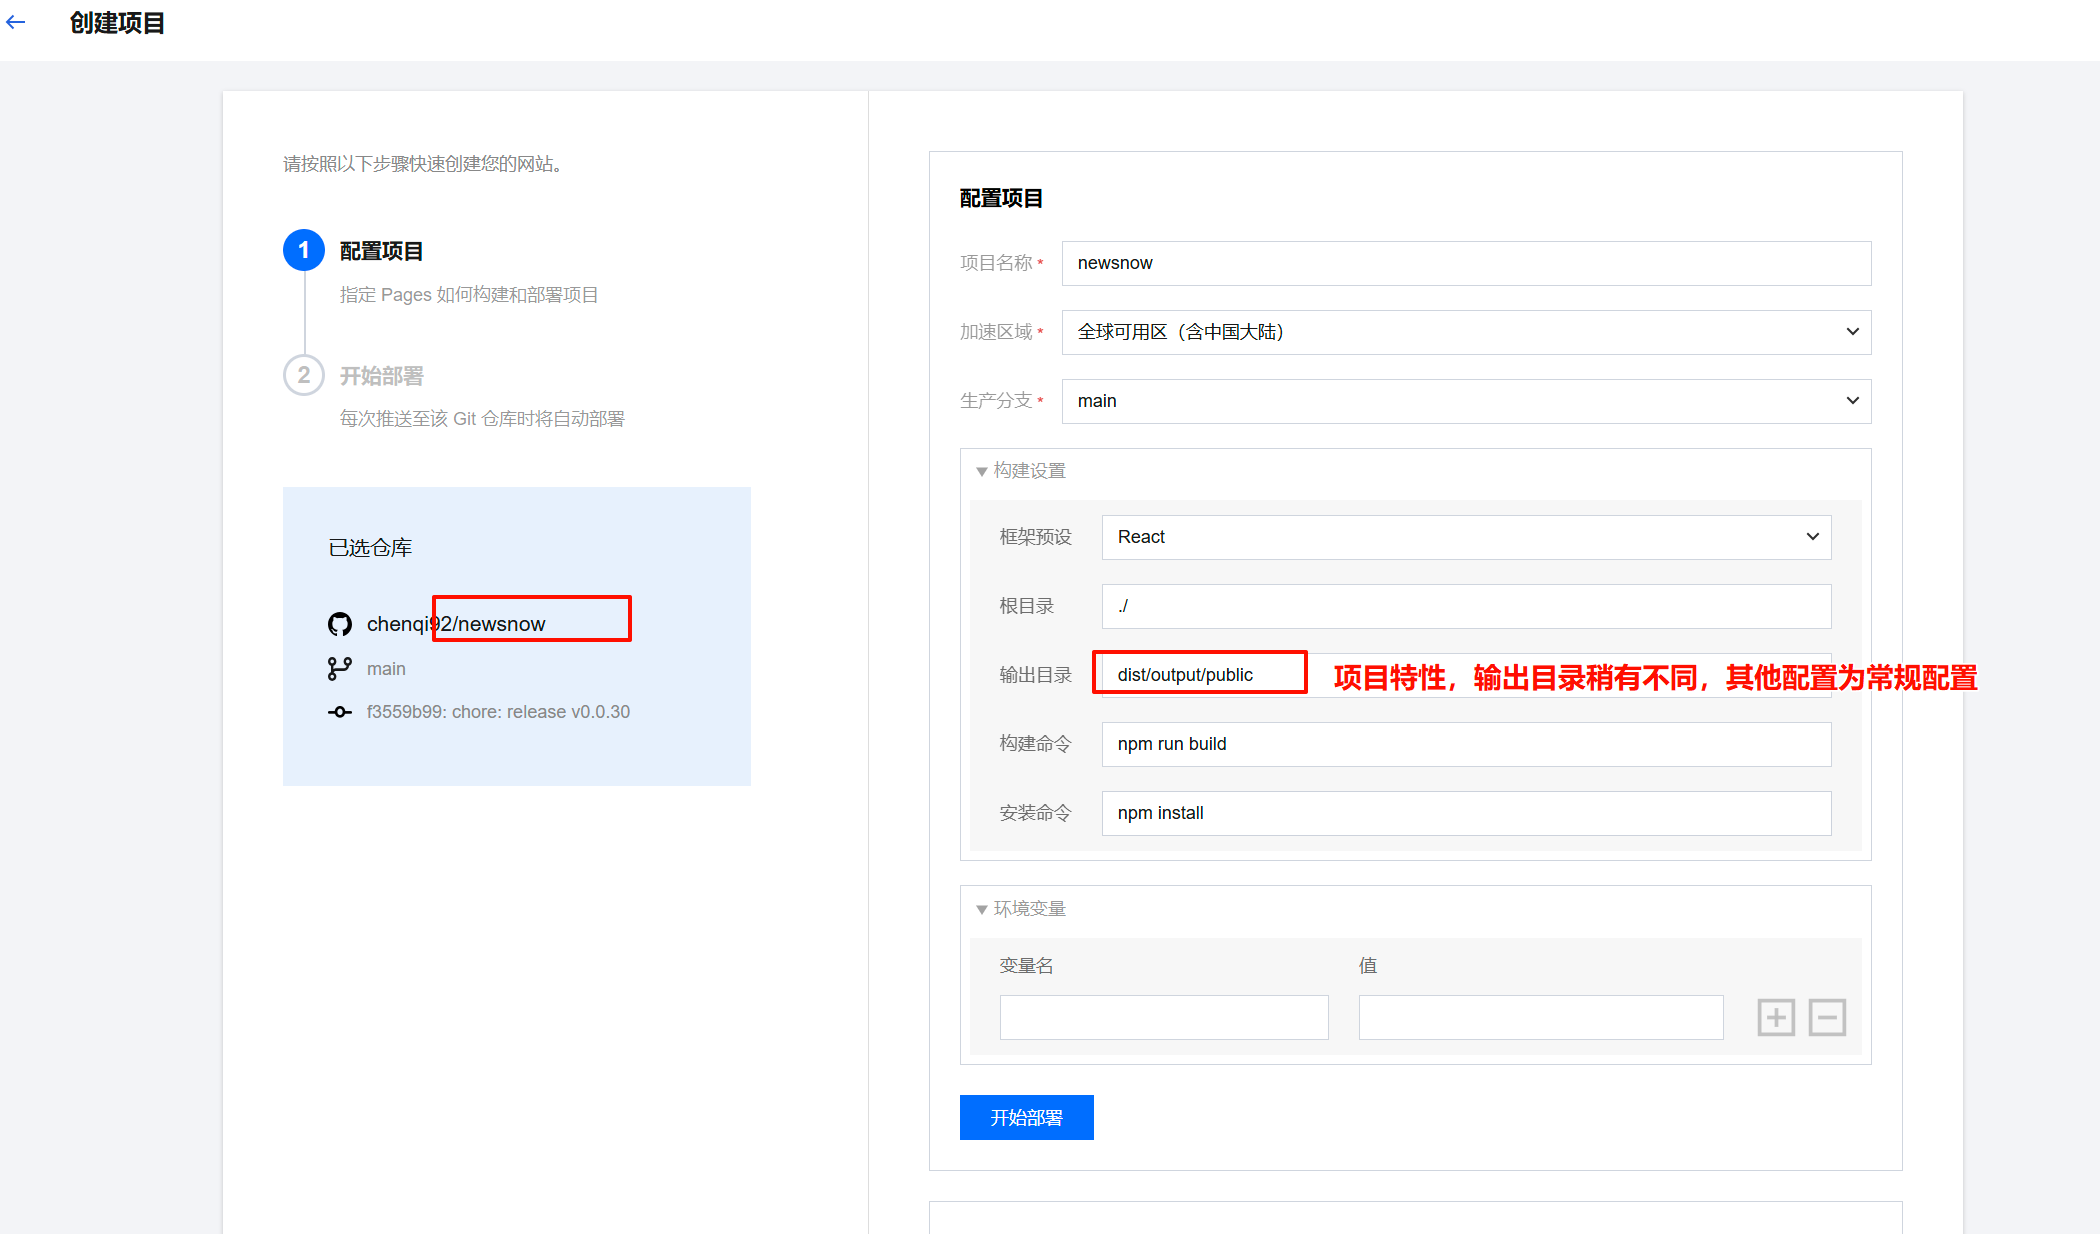Click the 项目名称 field label
The height and width of the screenshot is (1234, 2100).
(996, 263)
